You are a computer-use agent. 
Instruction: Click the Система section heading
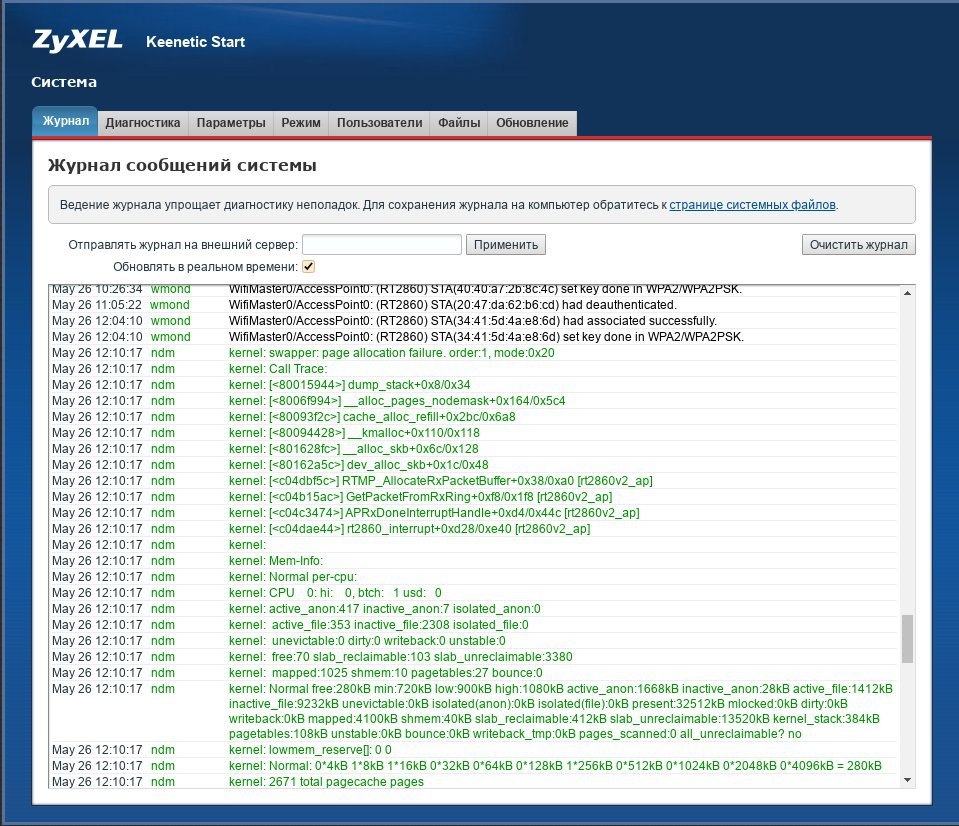[x=64, y=82]
